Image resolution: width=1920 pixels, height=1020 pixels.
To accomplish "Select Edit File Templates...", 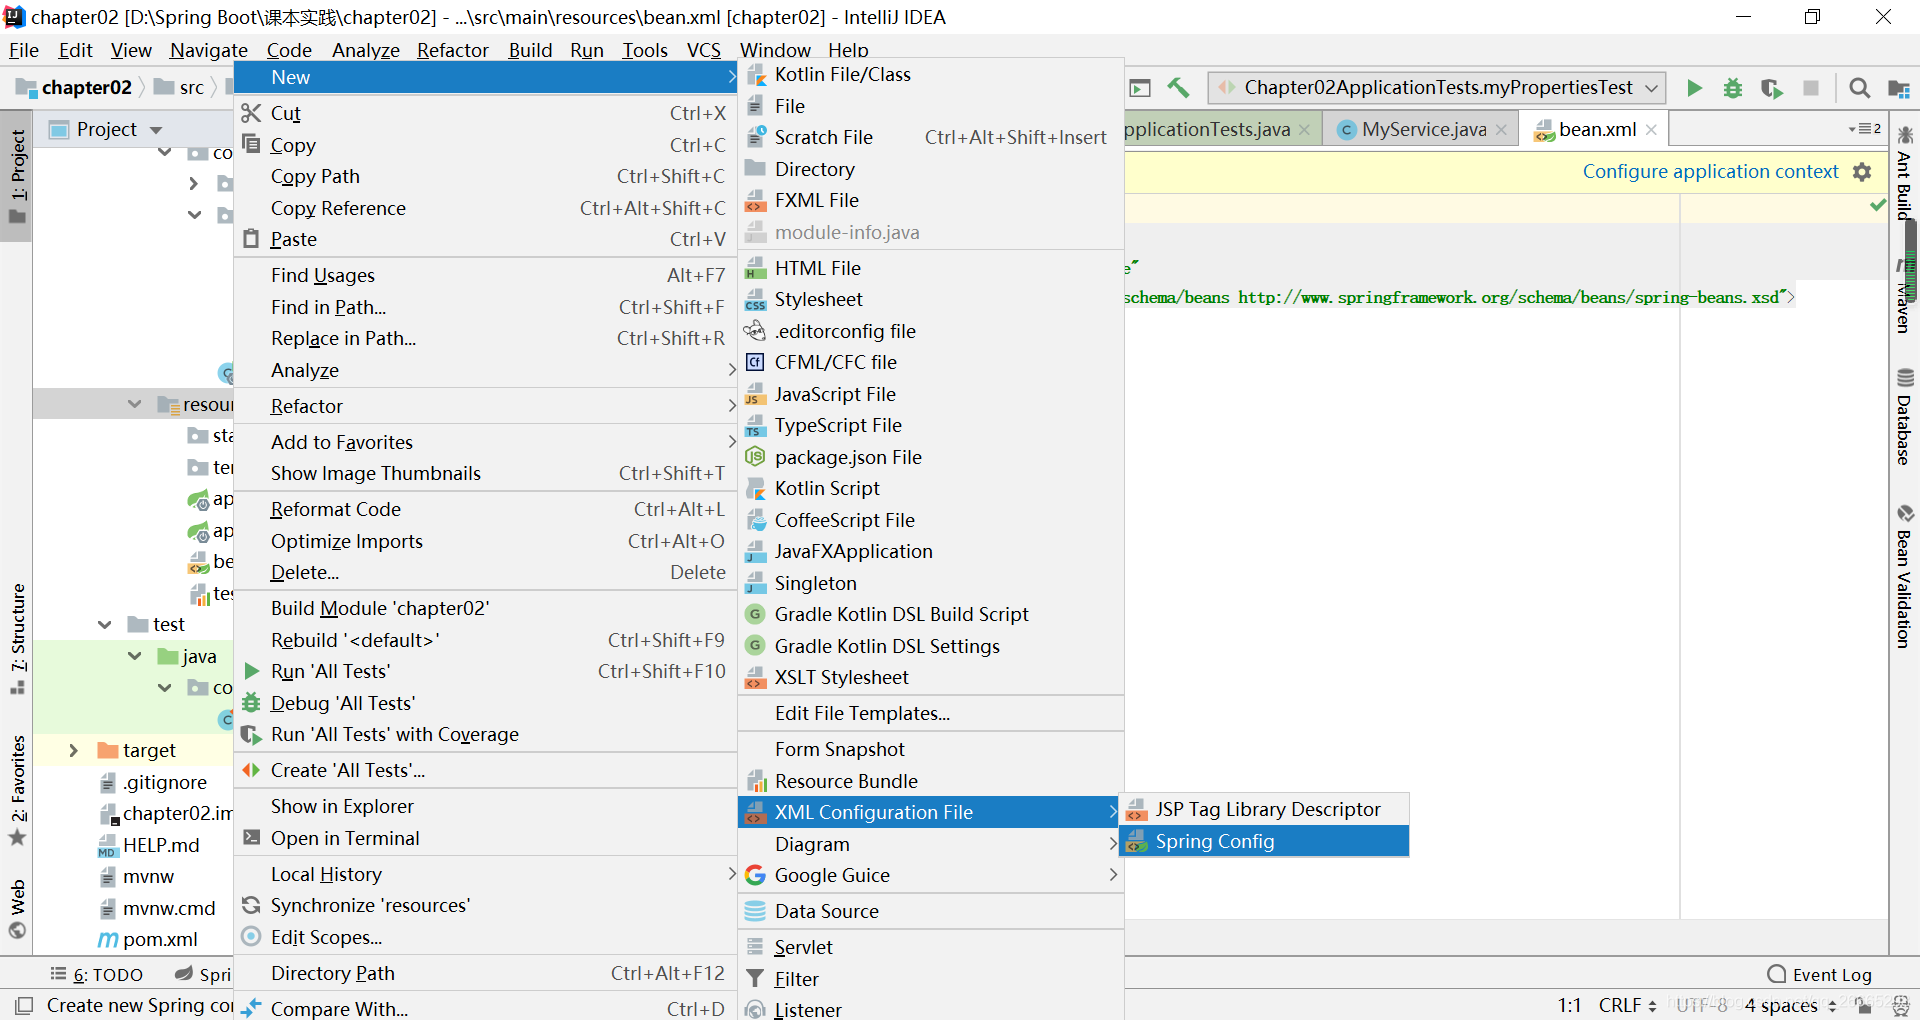I will click(930, 713).
